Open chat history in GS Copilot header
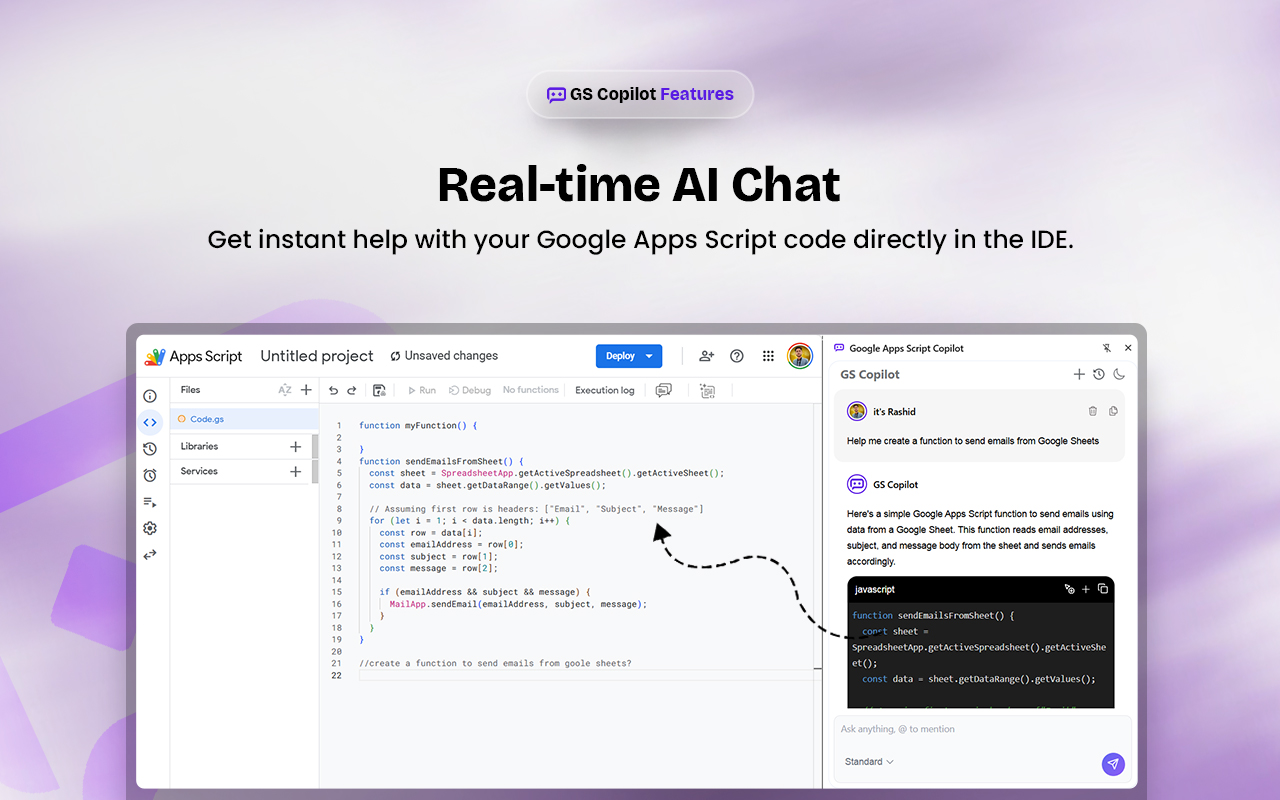Viewport: 1280px width, 800px height. click(1099, 374)
